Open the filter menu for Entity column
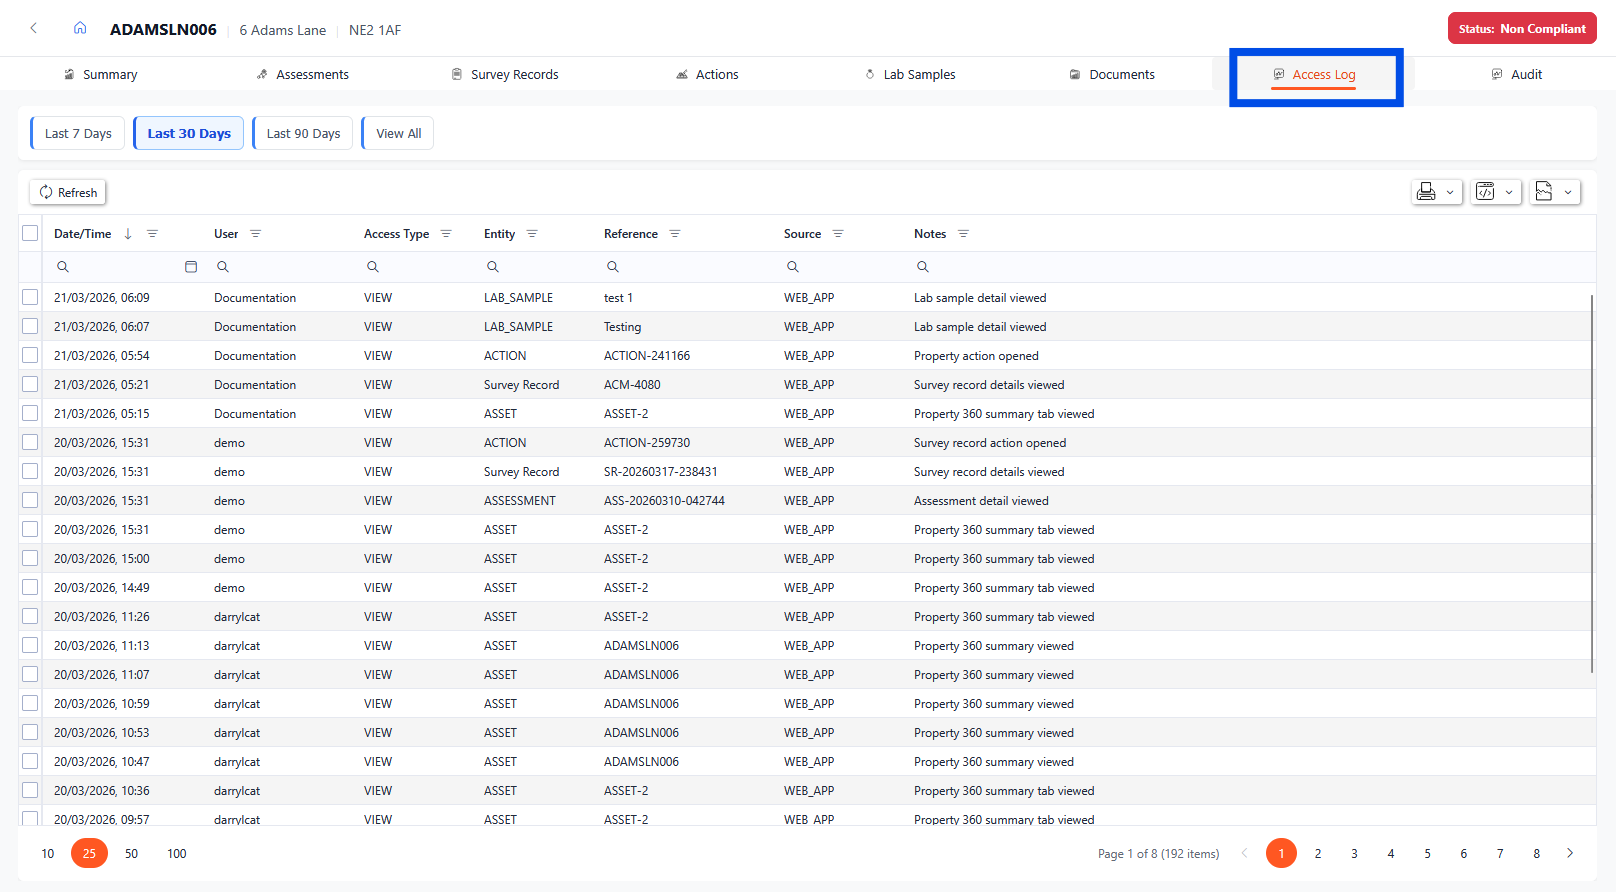The width and height of the screenshot is (1616, 892). (x=532, y=234)
